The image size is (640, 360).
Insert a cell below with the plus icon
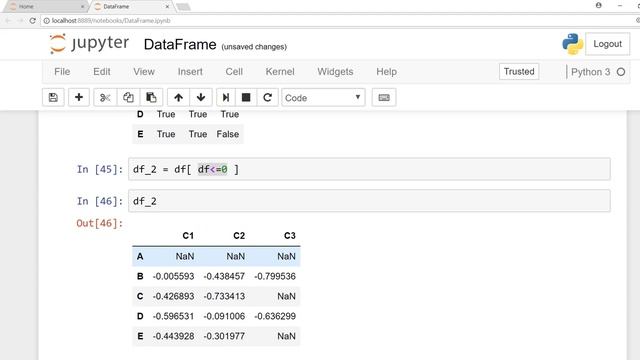coord(79,98)
